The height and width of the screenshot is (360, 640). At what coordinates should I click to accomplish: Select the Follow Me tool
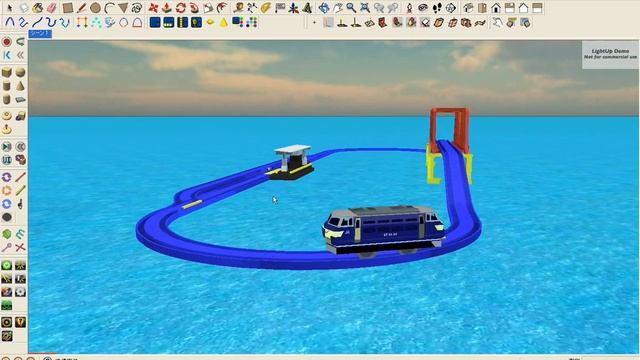click(194, 8)
